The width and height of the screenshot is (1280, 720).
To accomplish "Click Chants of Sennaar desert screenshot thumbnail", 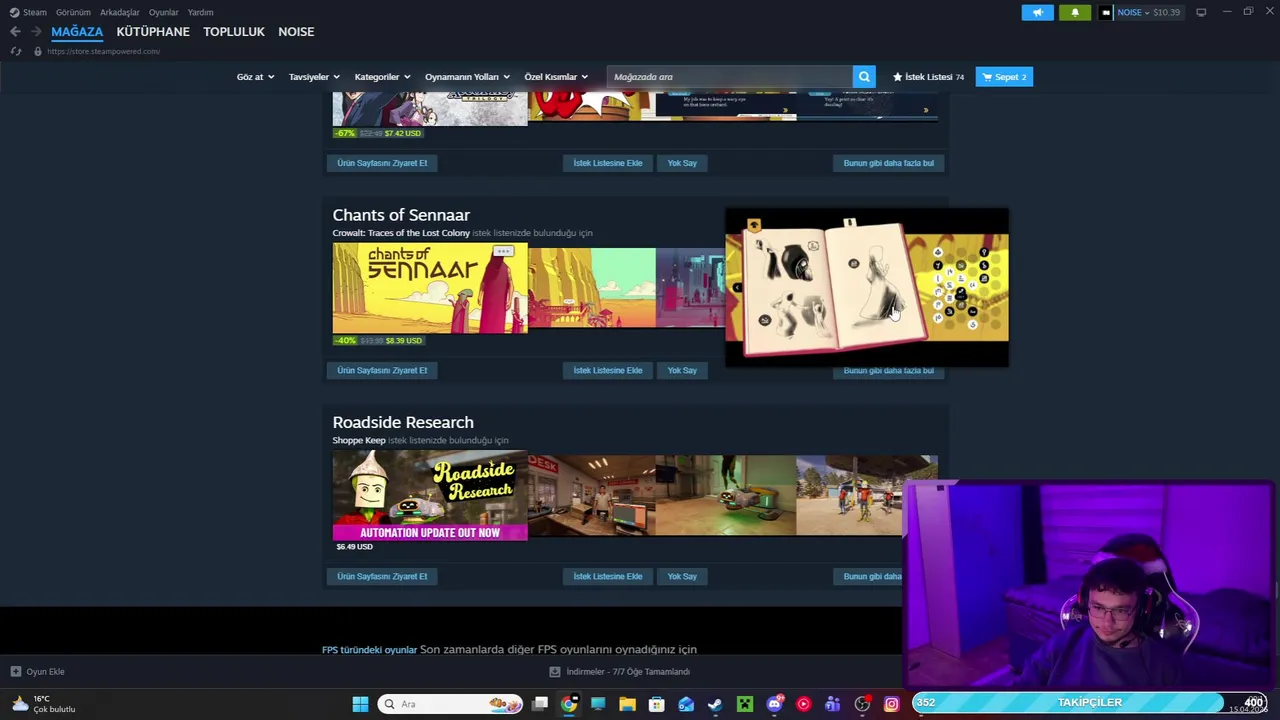I will click(591, 288).
